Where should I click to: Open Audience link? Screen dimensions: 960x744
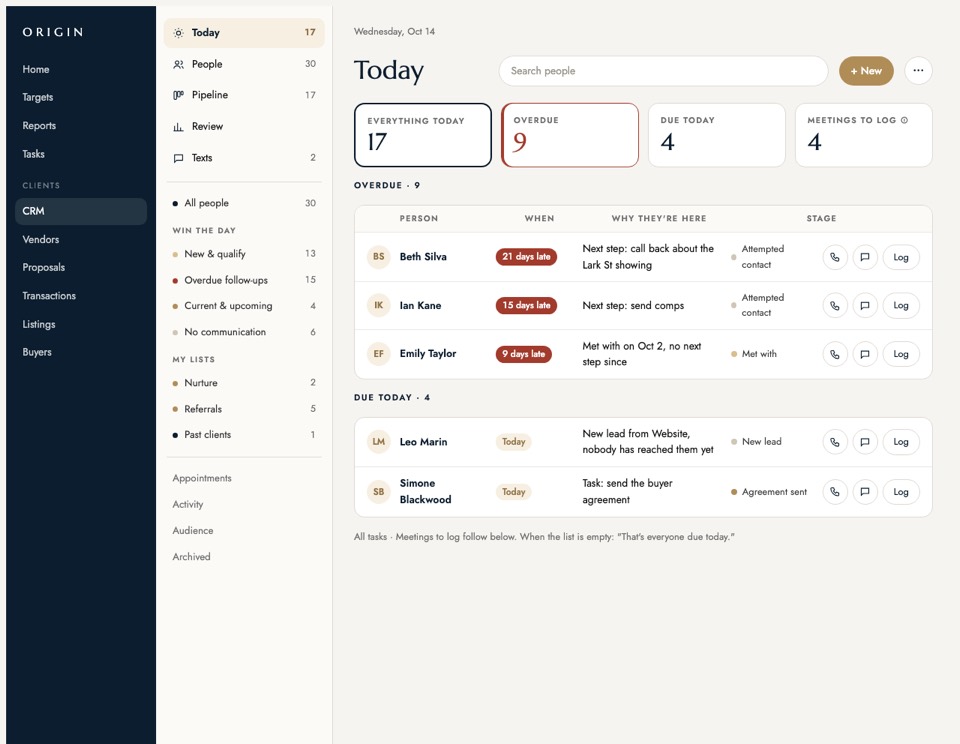[x=192, y=530]
